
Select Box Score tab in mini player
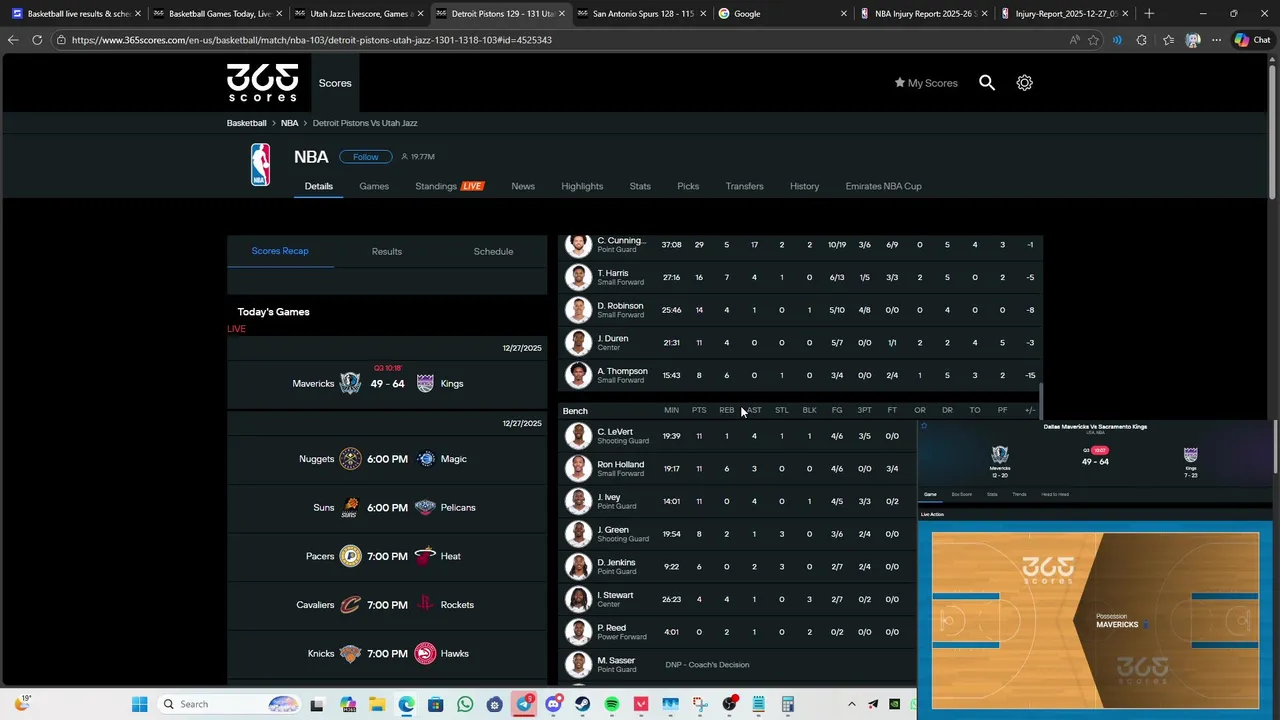point(961,494)
